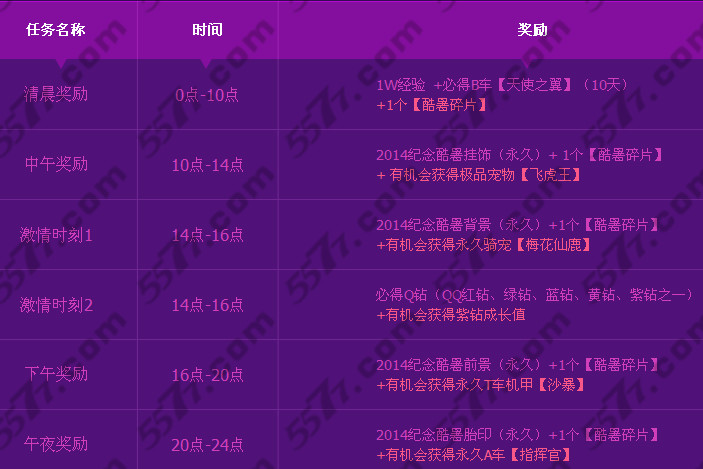Click the 2014纪念酷暑胎印(永久) reward line
The image size is (703, 469).
coord(518,435)
